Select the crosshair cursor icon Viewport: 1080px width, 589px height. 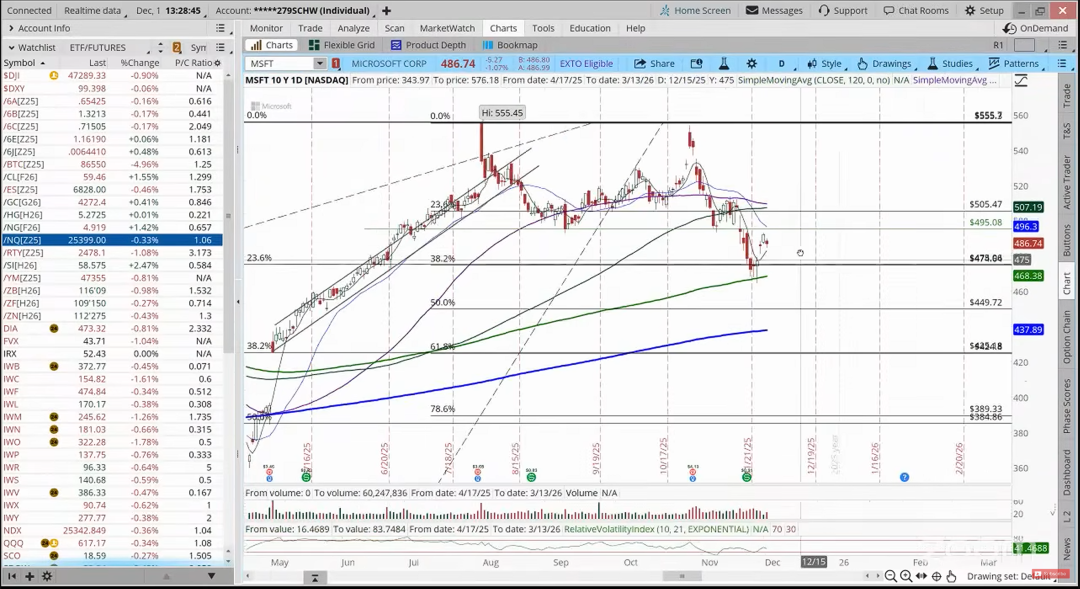[x=937, y=576]
